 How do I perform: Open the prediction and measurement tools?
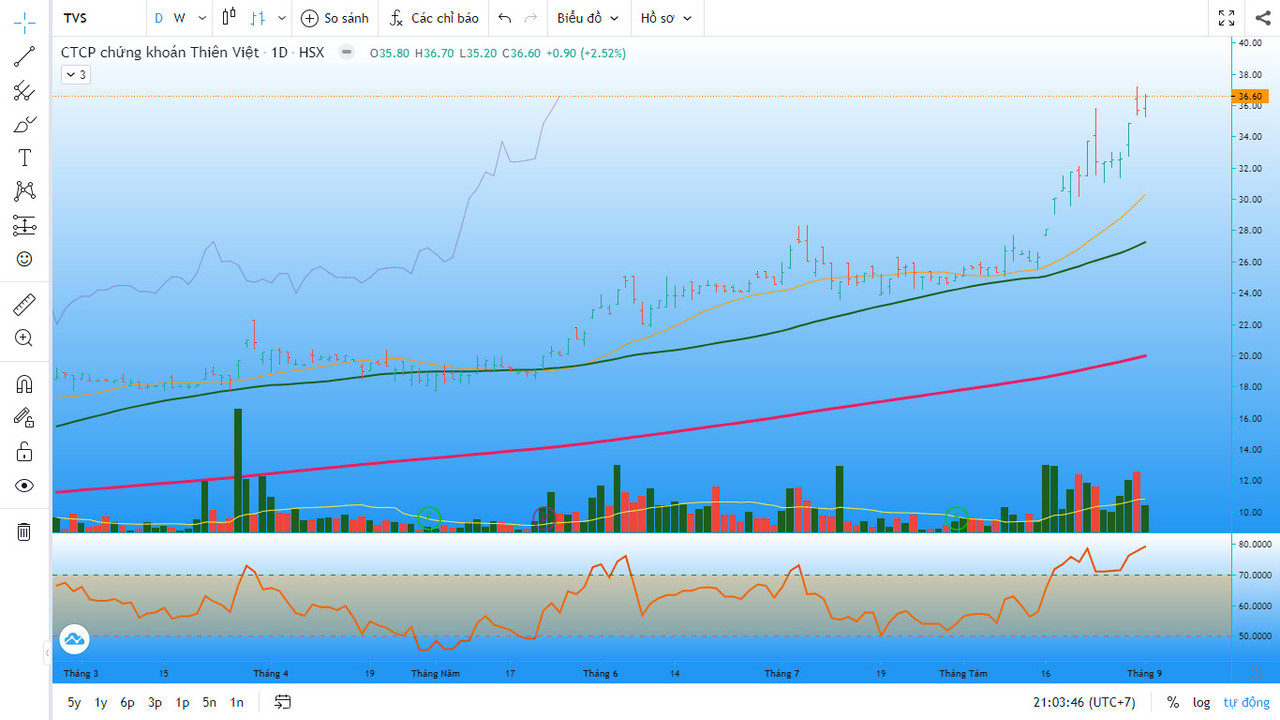[24, 225]
